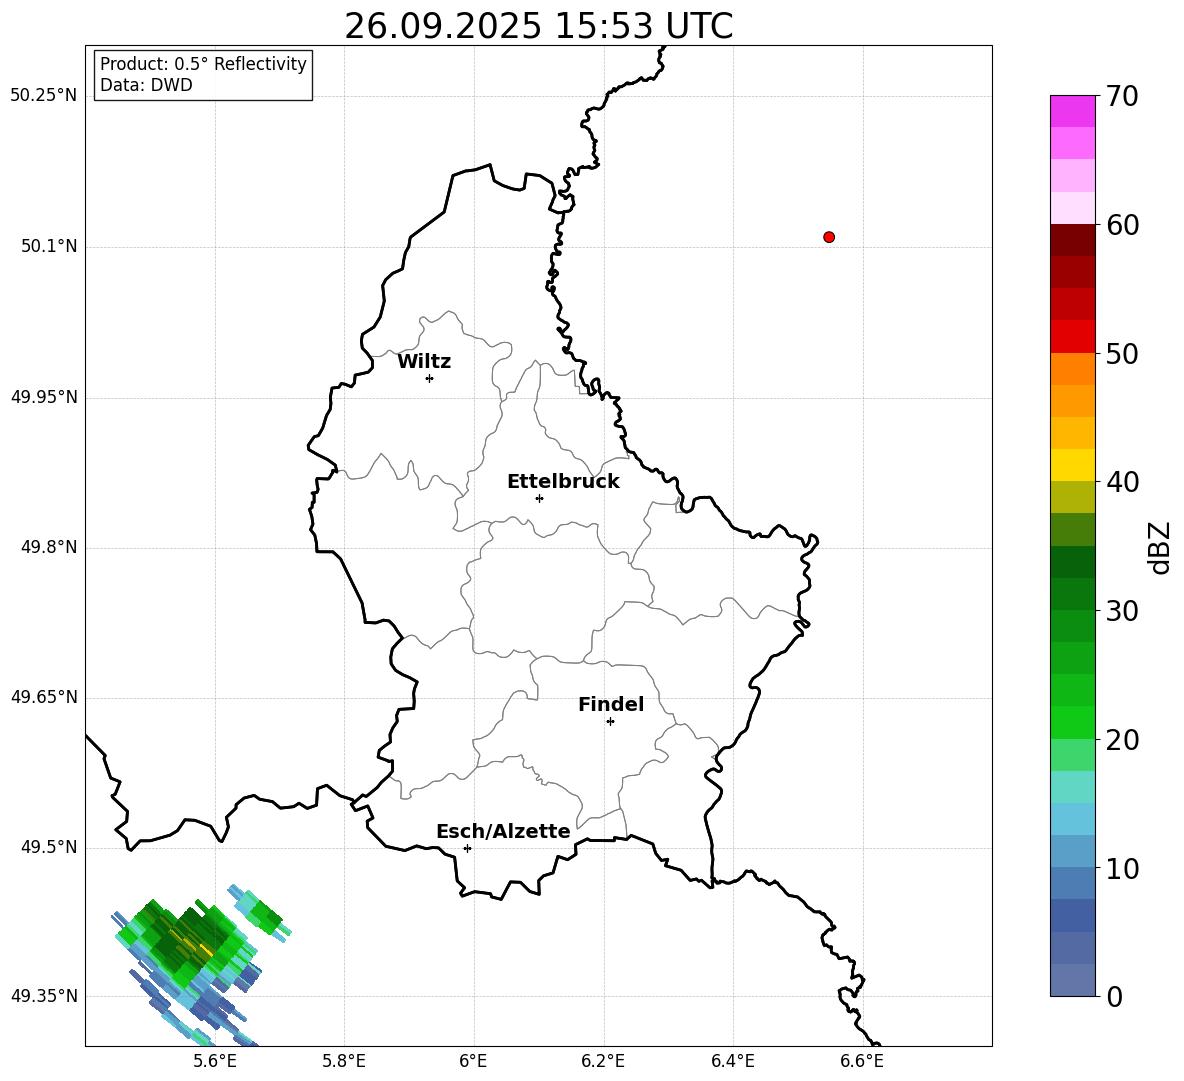1184x1081 pixels.
Task: Click the 6.6°E longitude label
Action: (862, 1061)
